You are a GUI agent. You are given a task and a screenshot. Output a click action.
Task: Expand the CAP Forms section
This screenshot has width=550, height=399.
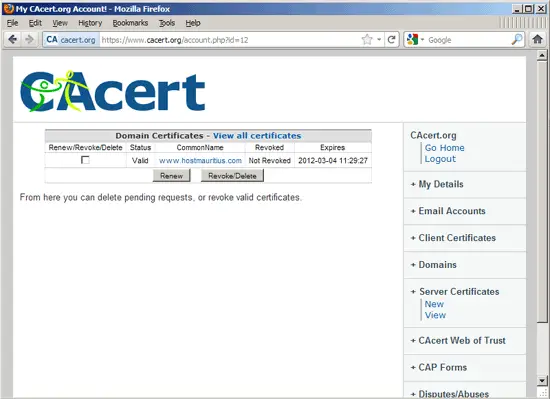point(439,367)
